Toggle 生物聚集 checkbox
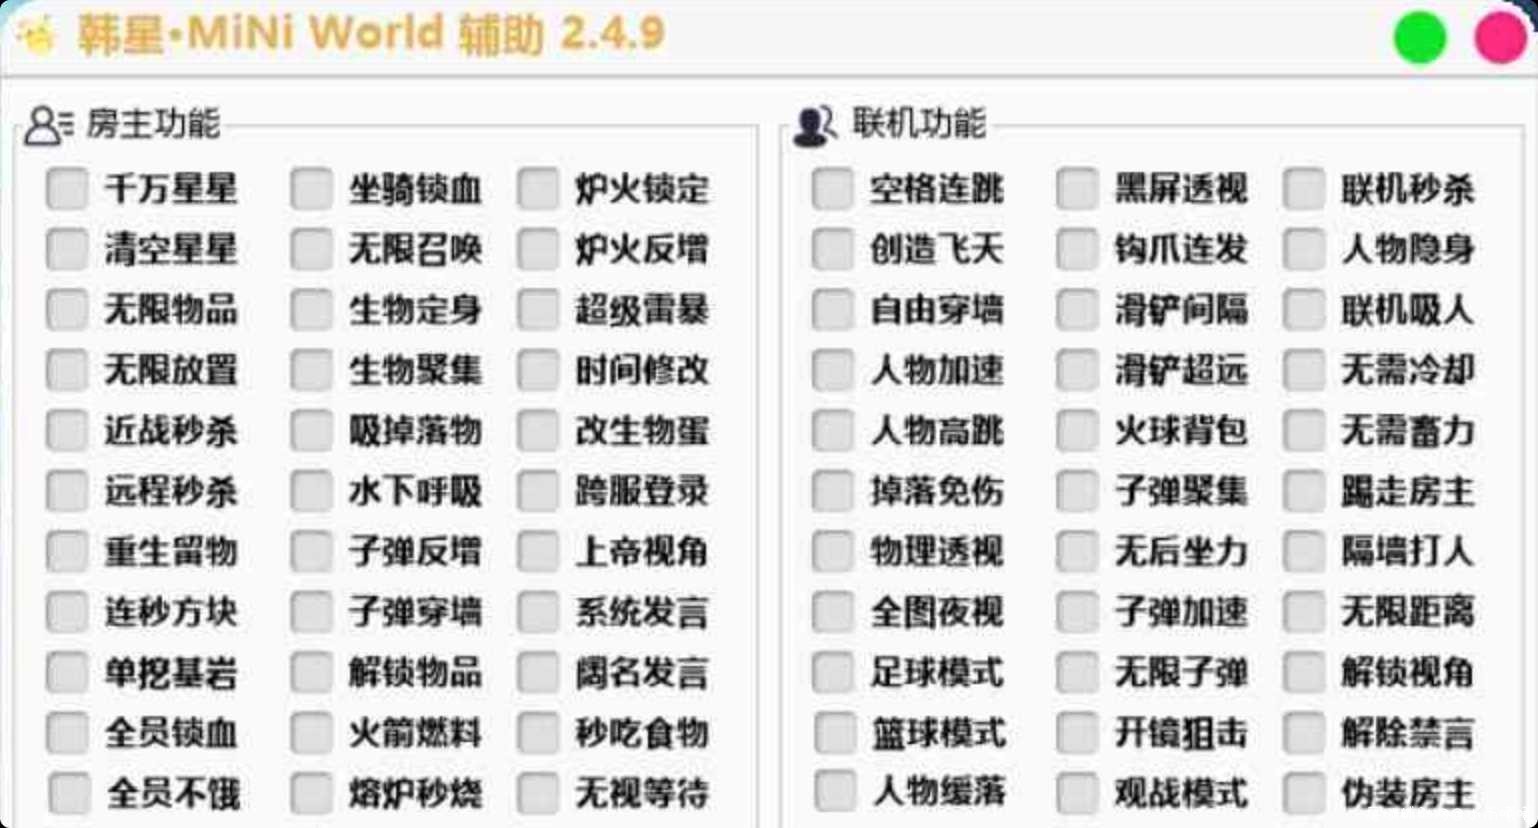The width and height of the screenshot is (1538, 828). pos(312,370)
